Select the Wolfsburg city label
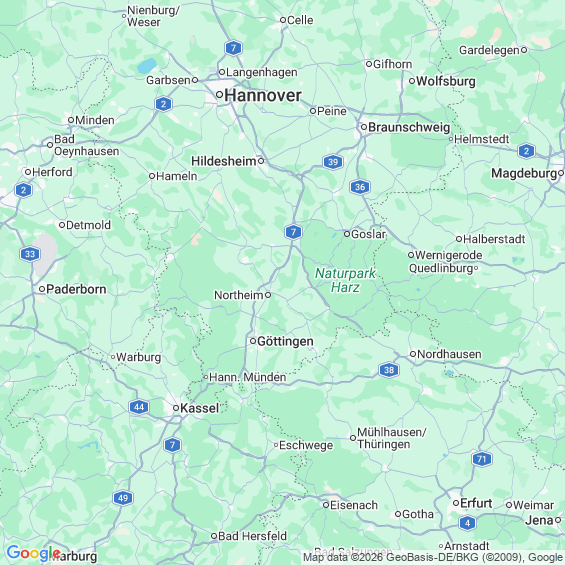Image resolution: width=565 pixels, height=565 pixels. coord(446,81)
